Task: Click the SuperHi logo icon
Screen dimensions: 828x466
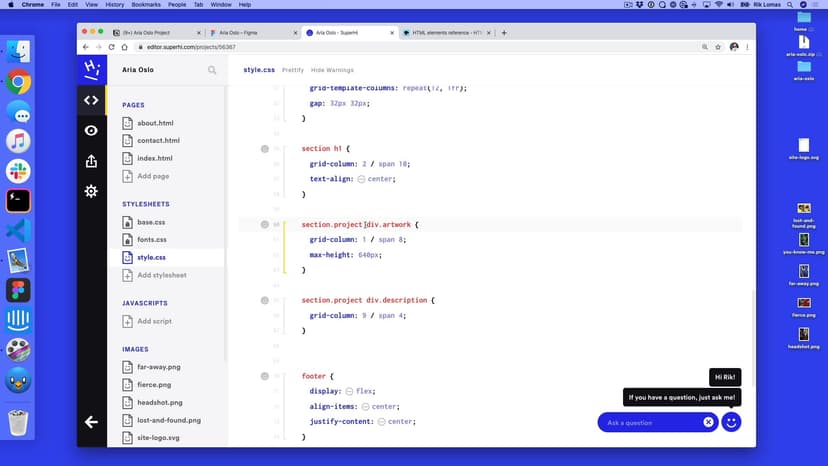Action: tap(91, 69)
